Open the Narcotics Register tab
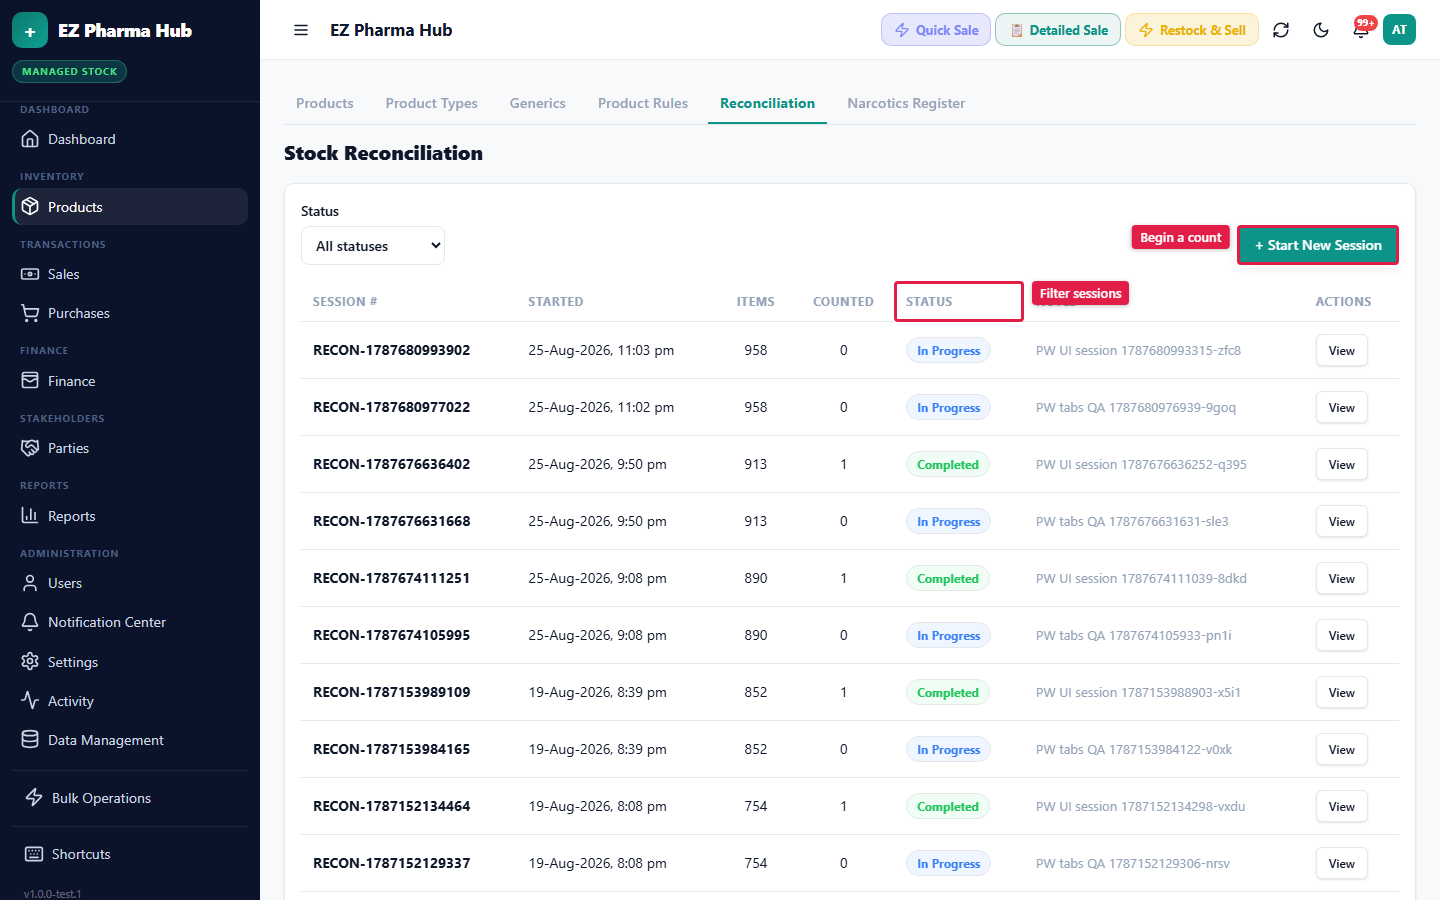The height and width of the screenshot is (900, 1440). pyautogui.click(x=906, y=103)
